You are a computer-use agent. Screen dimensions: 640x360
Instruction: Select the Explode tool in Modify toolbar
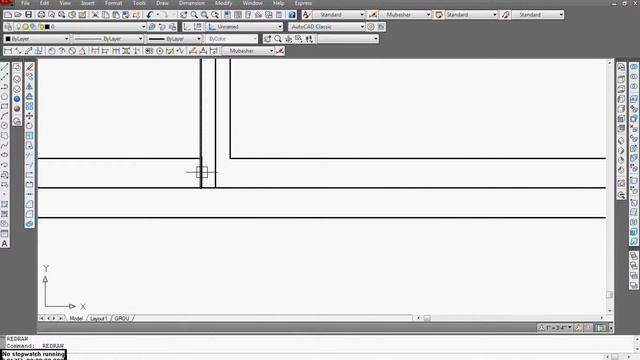click(29, 224)
